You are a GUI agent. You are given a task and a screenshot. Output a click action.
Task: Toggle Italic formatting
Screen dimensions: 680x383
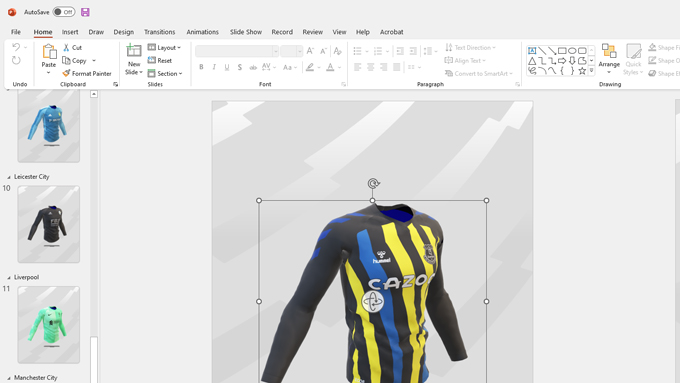point(214,67)
